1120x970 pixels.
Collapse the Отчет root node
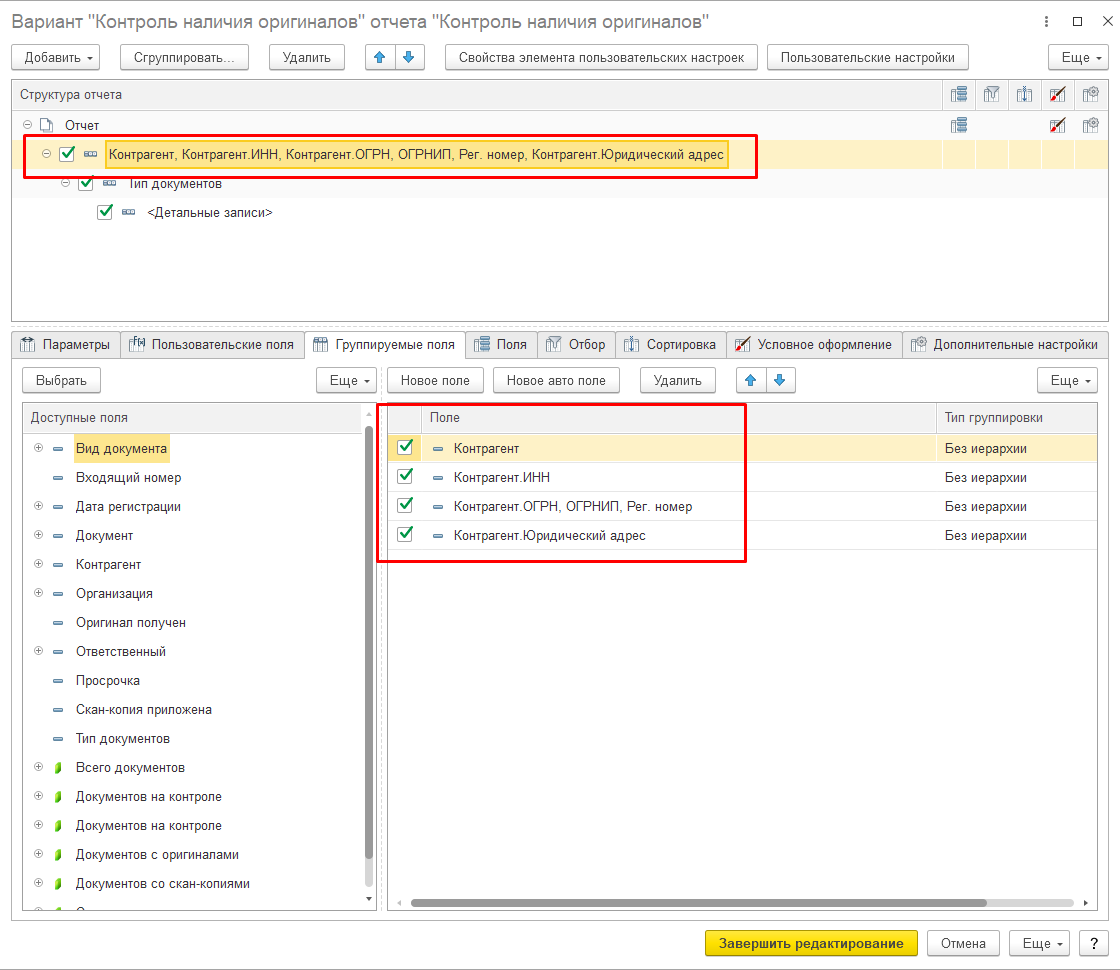pos(27,124)
